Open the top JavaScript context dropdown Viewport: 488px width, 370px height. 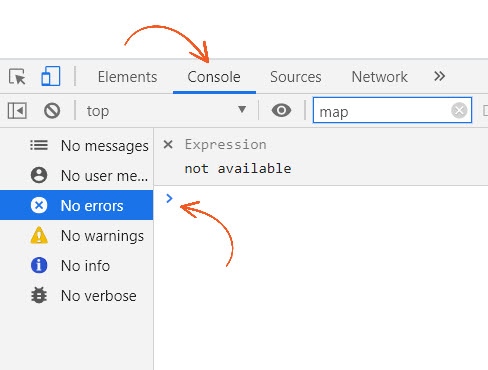[166, 111]
